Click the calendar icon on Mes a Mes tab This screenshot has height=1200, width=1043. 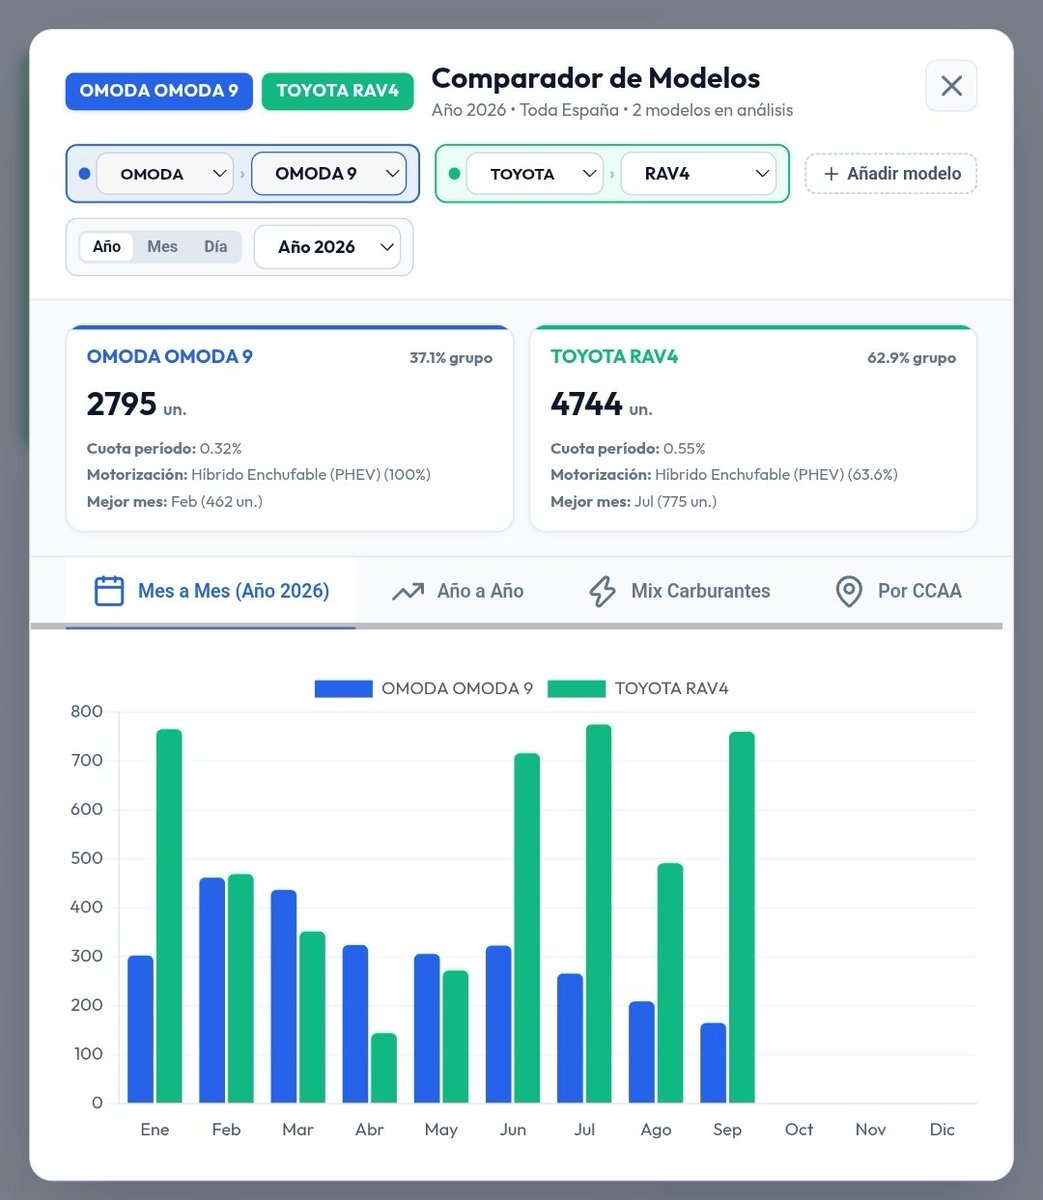click(x=109, y=591)
